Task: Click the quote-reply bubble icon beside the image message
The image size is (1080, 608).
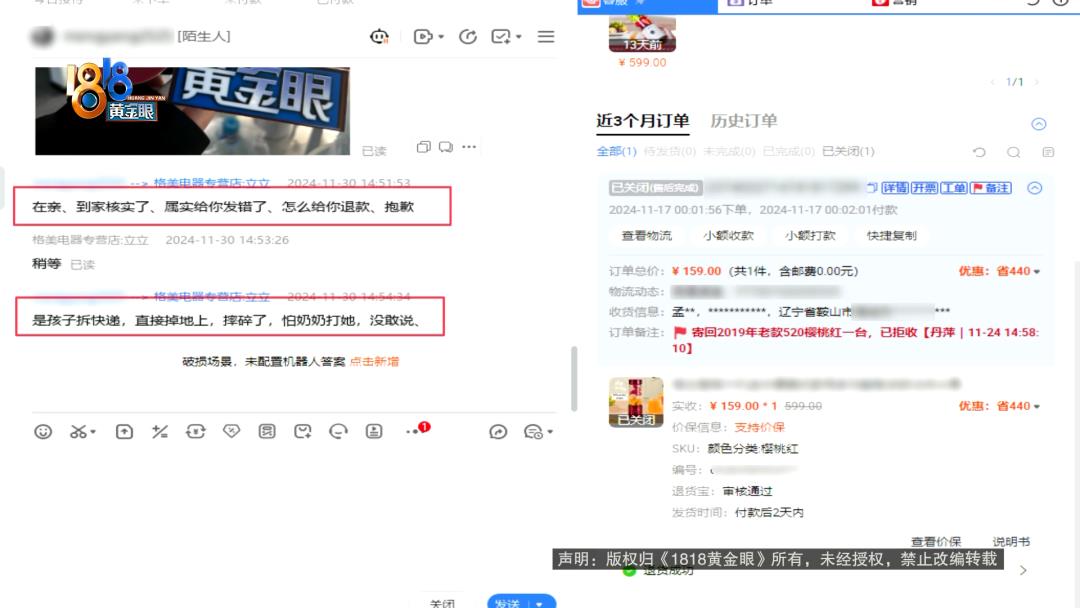Action: (446, 147)
